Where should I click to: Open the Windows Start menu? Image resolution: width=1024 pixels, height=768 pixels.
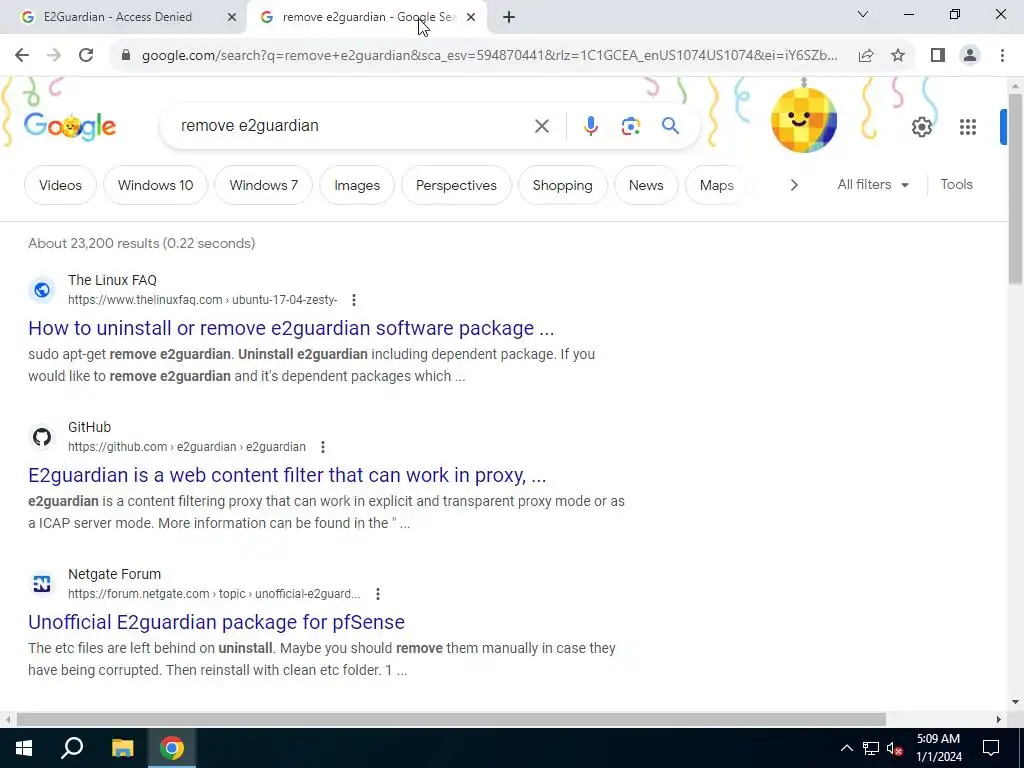pos(24,748)
